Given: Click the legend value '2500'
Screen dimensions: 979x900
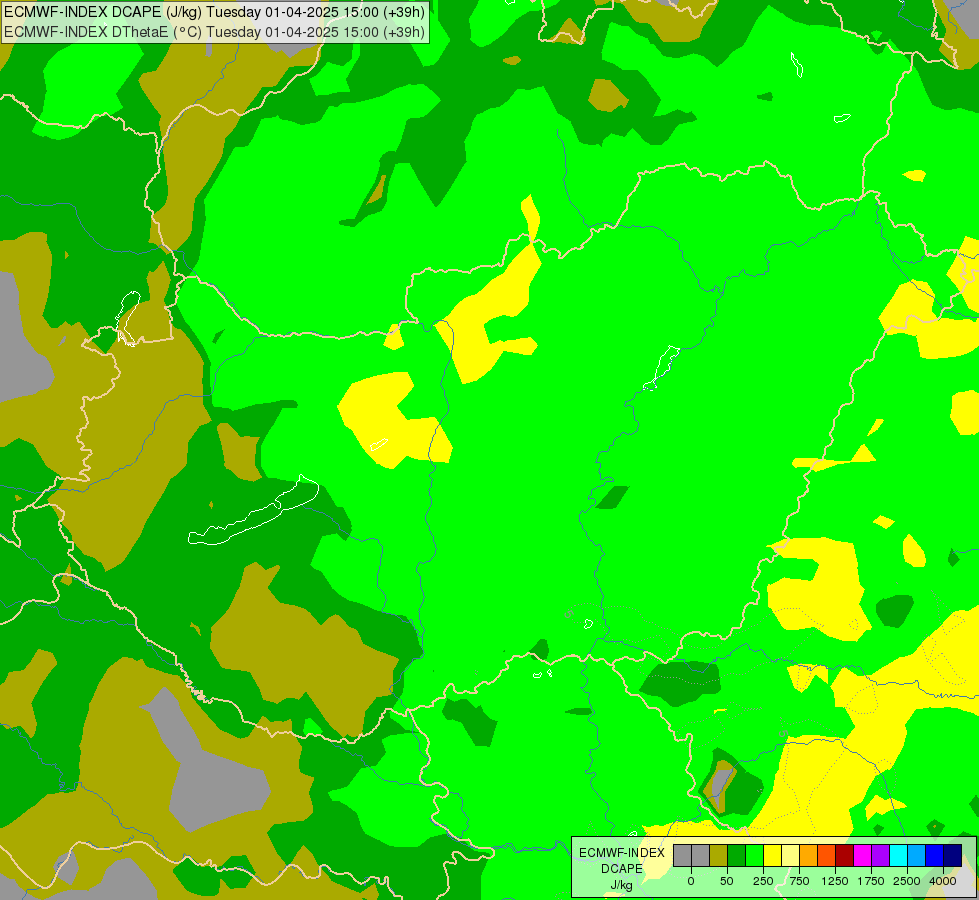Looking at the screenshot, I should (907, 881).
